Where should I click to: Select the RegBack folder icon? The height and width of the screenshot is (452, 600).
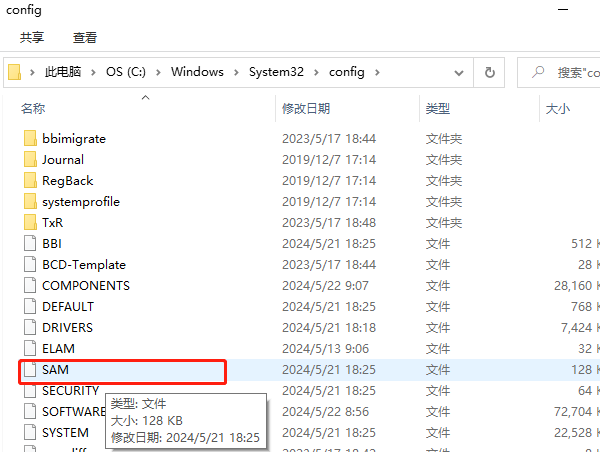29,180
